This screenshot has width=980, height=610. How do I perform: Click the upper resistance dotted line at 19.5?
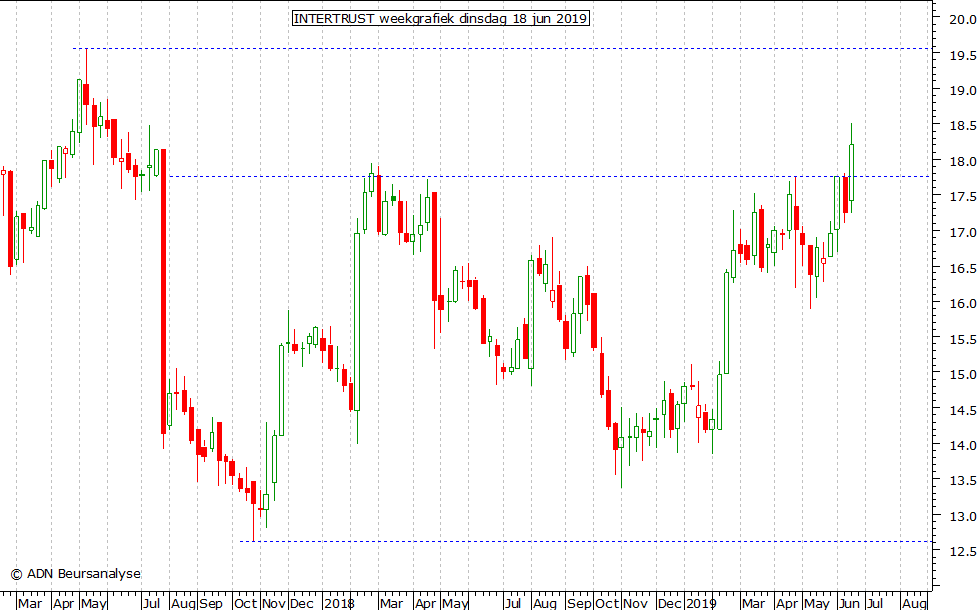pos(502,48)
